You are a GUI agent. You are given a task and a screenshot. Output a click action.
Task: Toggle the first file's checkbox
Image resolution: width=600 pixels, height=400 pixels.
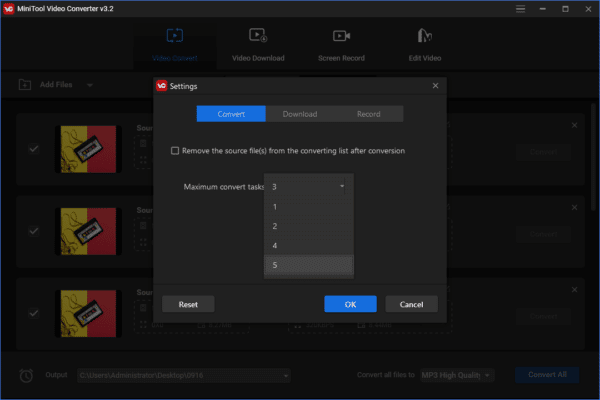tap(34, 149)
